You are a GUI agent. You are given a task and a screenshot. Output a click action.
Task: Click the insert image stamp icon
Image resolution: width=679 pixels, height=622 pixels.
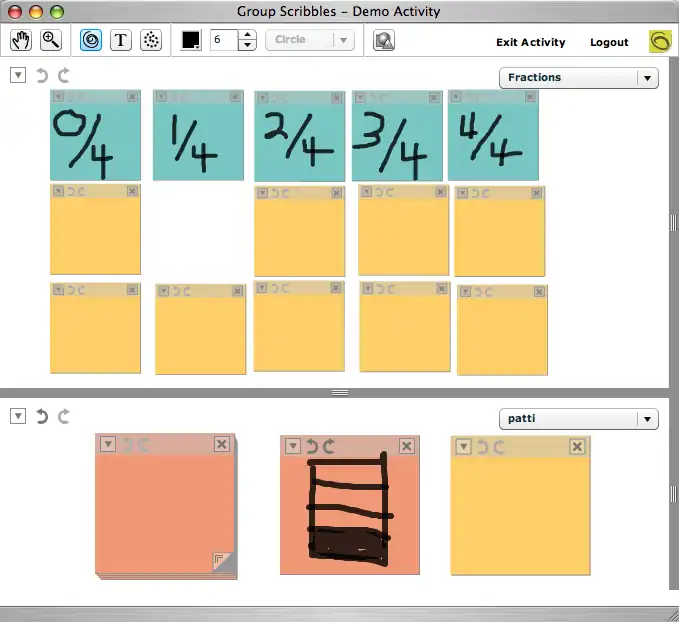point(384,40)
